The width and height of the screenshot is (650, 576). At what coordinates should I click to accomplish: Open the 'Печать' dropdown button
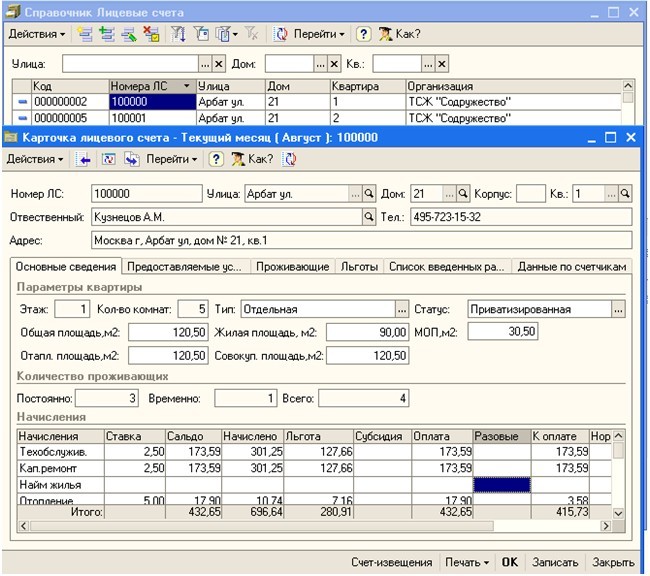pyautogui.click(x=467, y=562)
